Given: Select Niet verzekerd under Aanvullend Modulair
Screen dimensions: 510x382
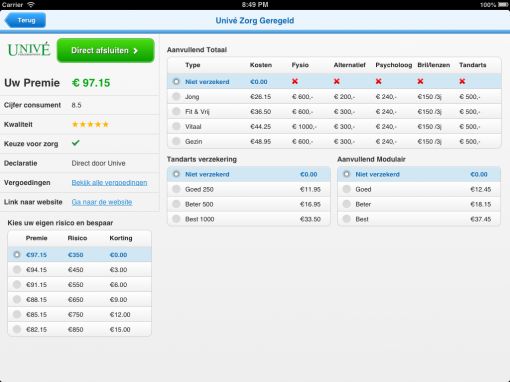Looking at the screenshot, I should 419,174.
